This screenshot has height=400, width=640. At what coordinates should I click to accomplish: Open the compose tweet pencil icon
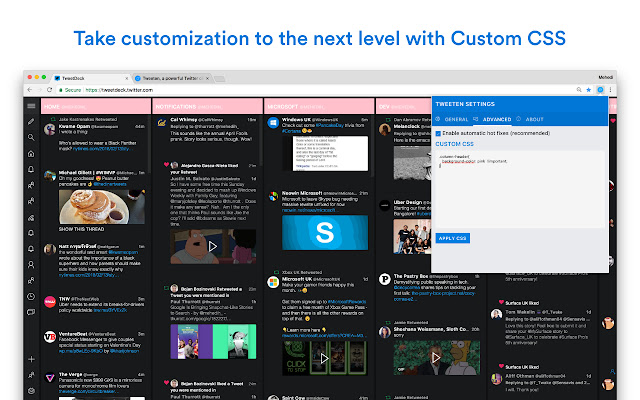[31, 122]
